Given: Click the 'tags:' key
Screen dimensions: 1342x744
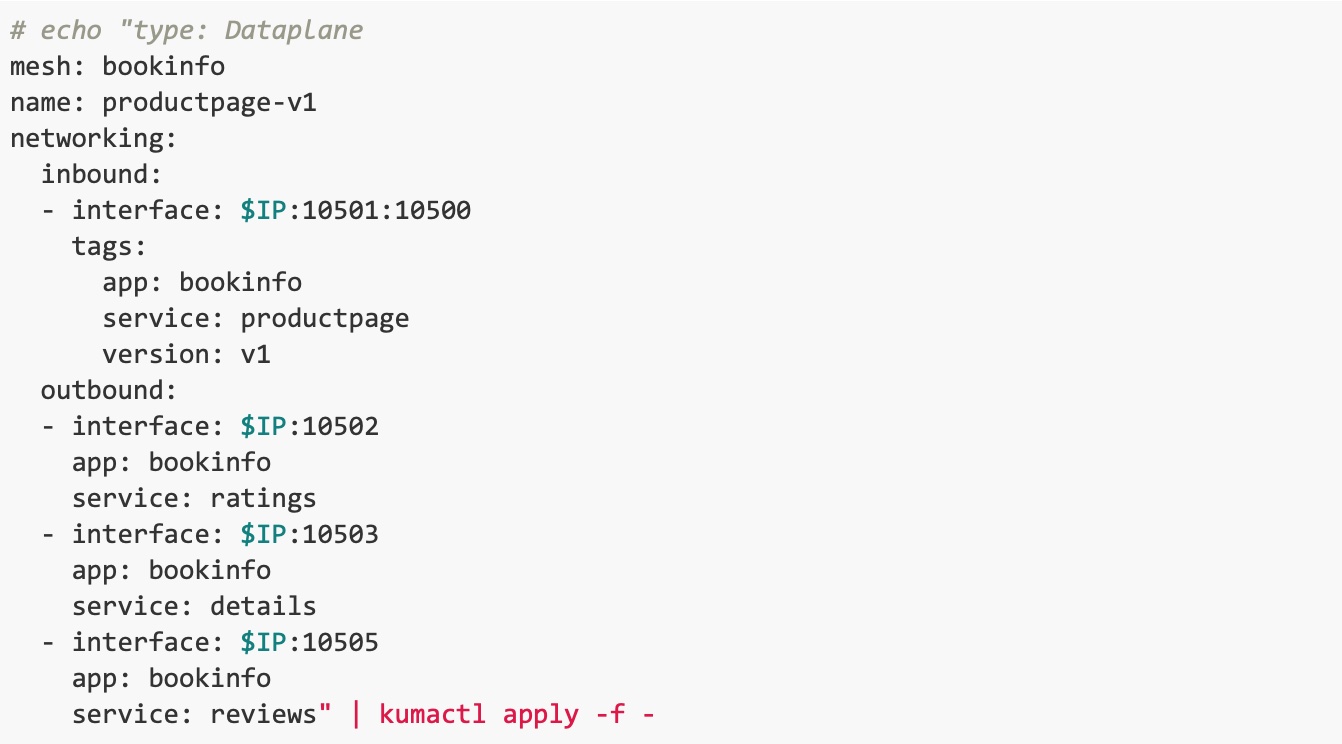Looking at the screenshot, I should coord(109,246).
